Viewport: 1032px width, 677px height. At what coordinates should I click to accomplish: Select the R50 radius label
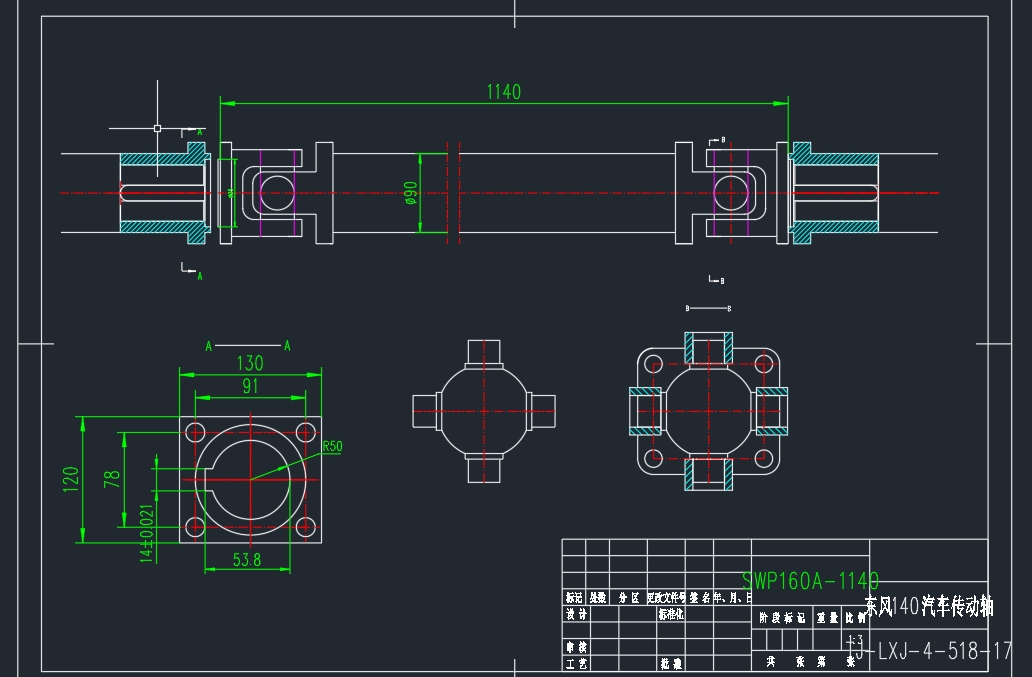pyautogui.click(x=332, y=446)
